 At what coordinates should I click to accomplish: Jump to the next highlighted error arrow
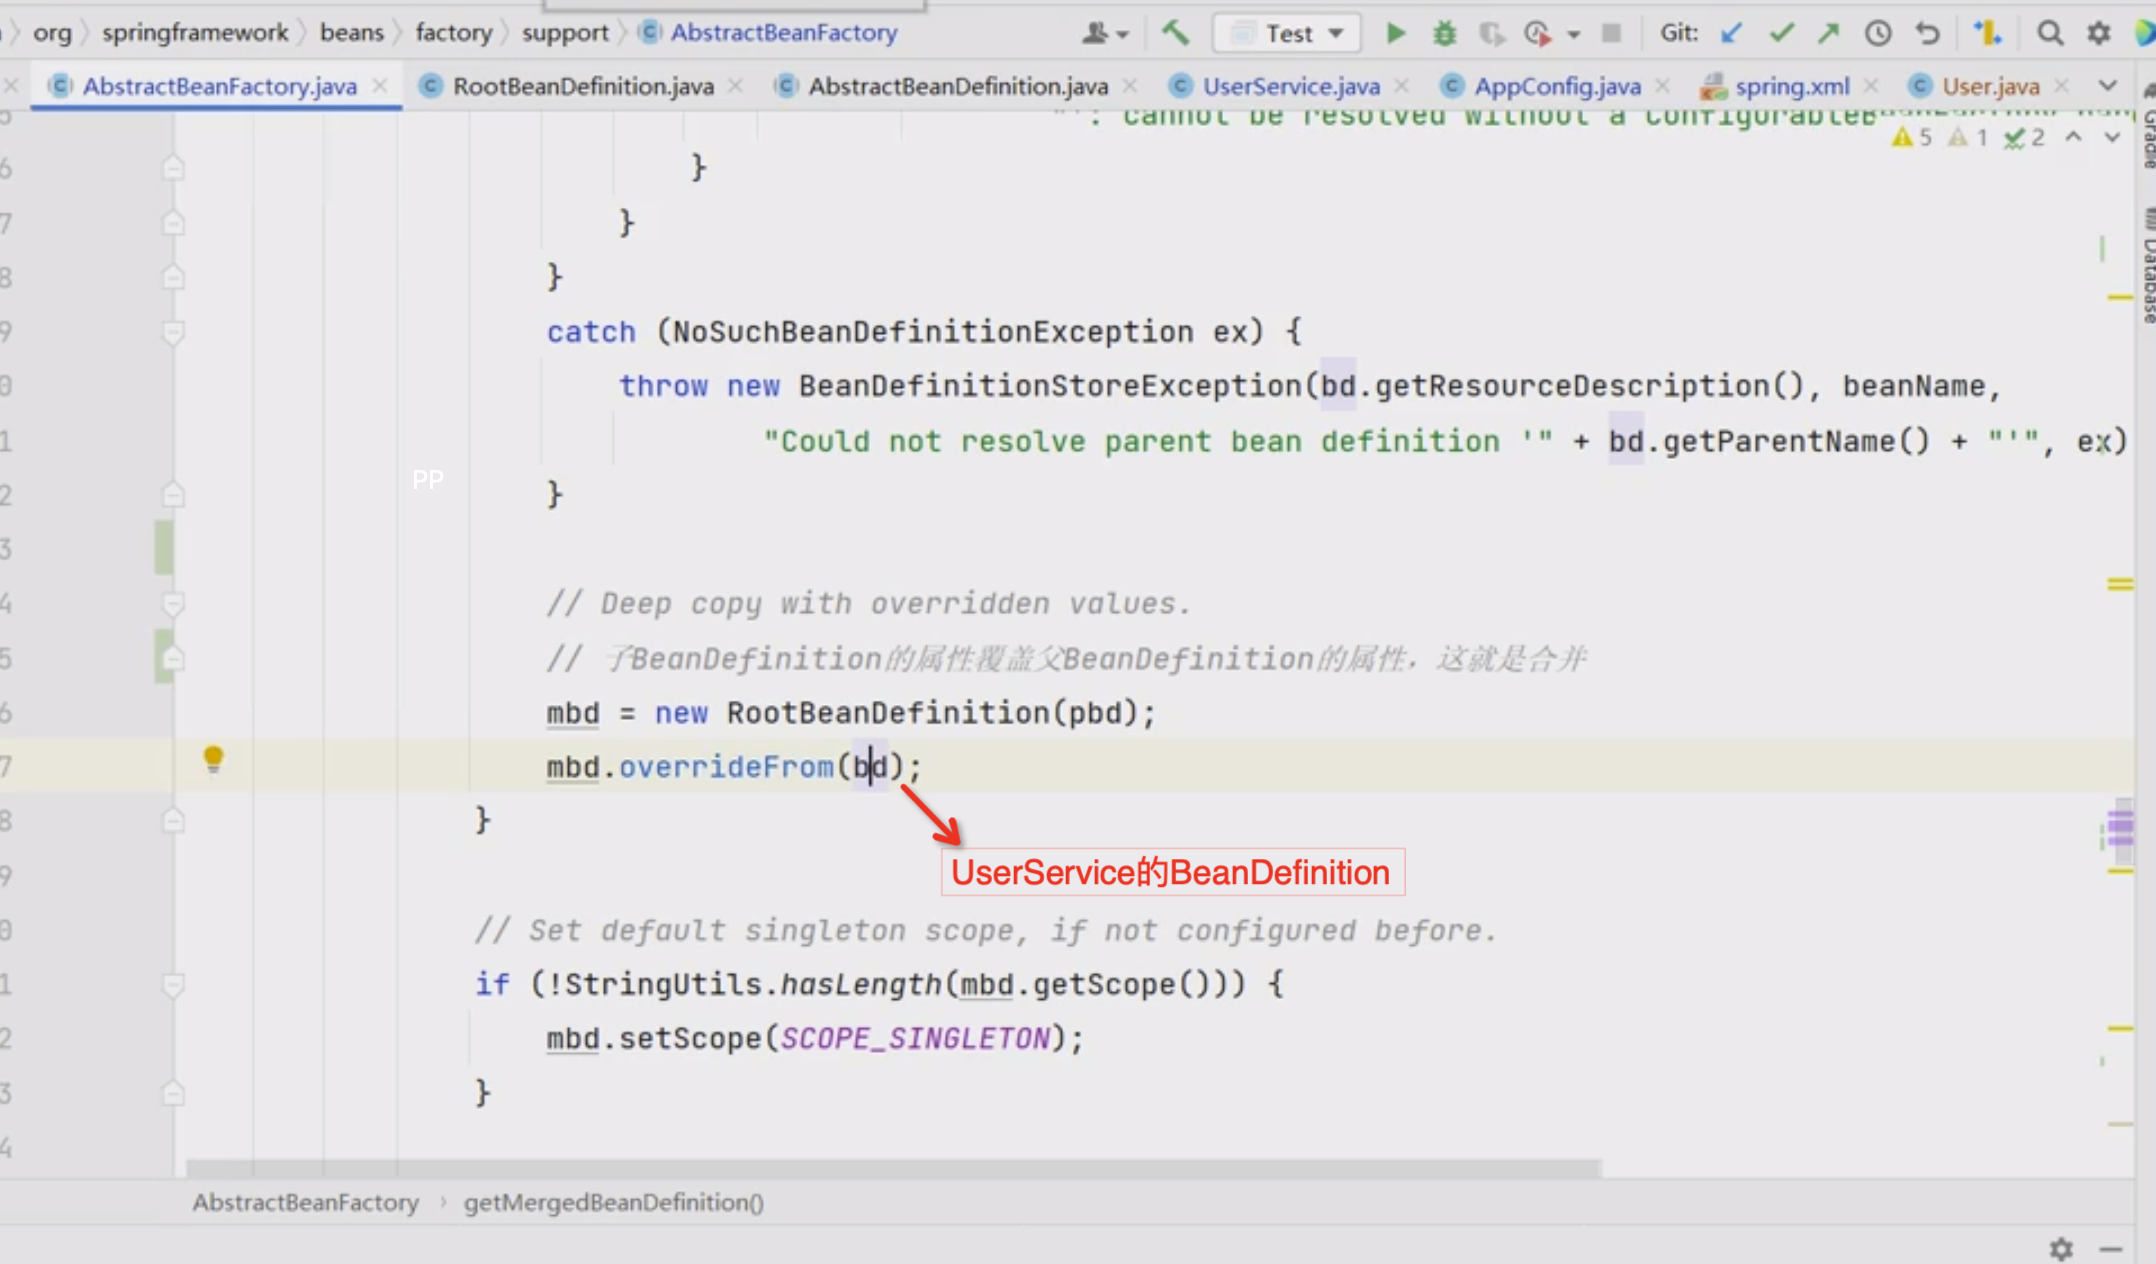click(2112, 138)
